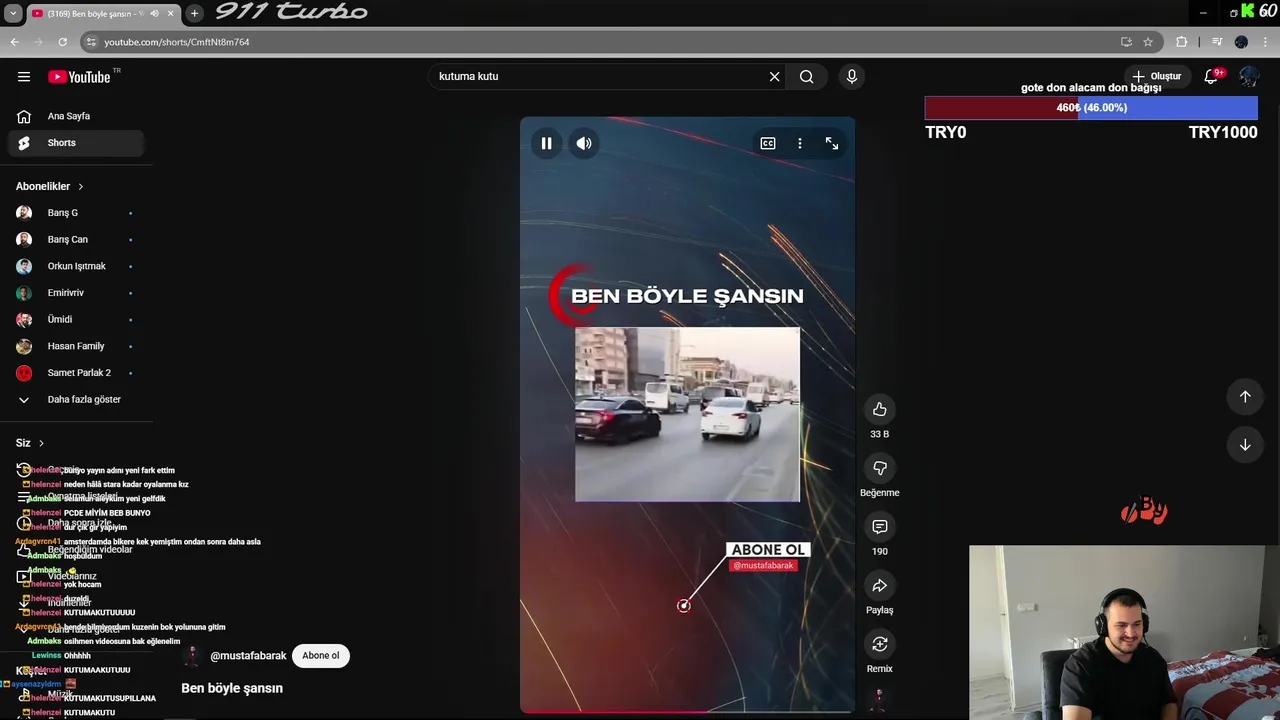Install app icon in address bar
The image size is (1280, 720).
coord(1126,42)
